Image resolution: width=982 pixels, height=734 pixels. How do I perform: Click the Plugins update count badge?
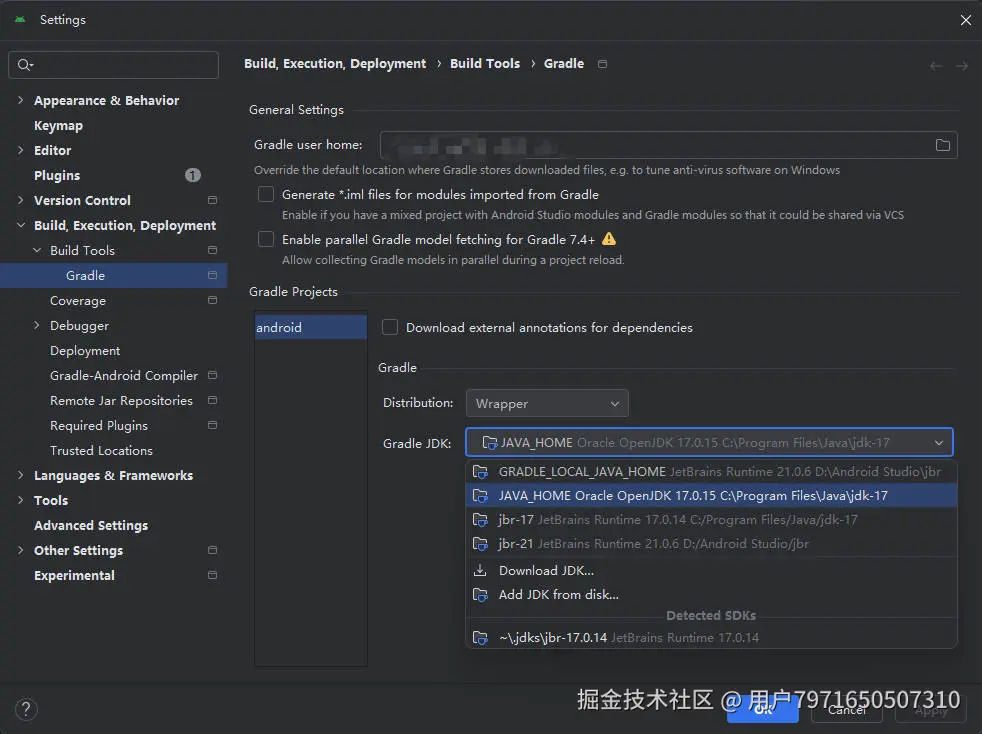click(193, 175)
